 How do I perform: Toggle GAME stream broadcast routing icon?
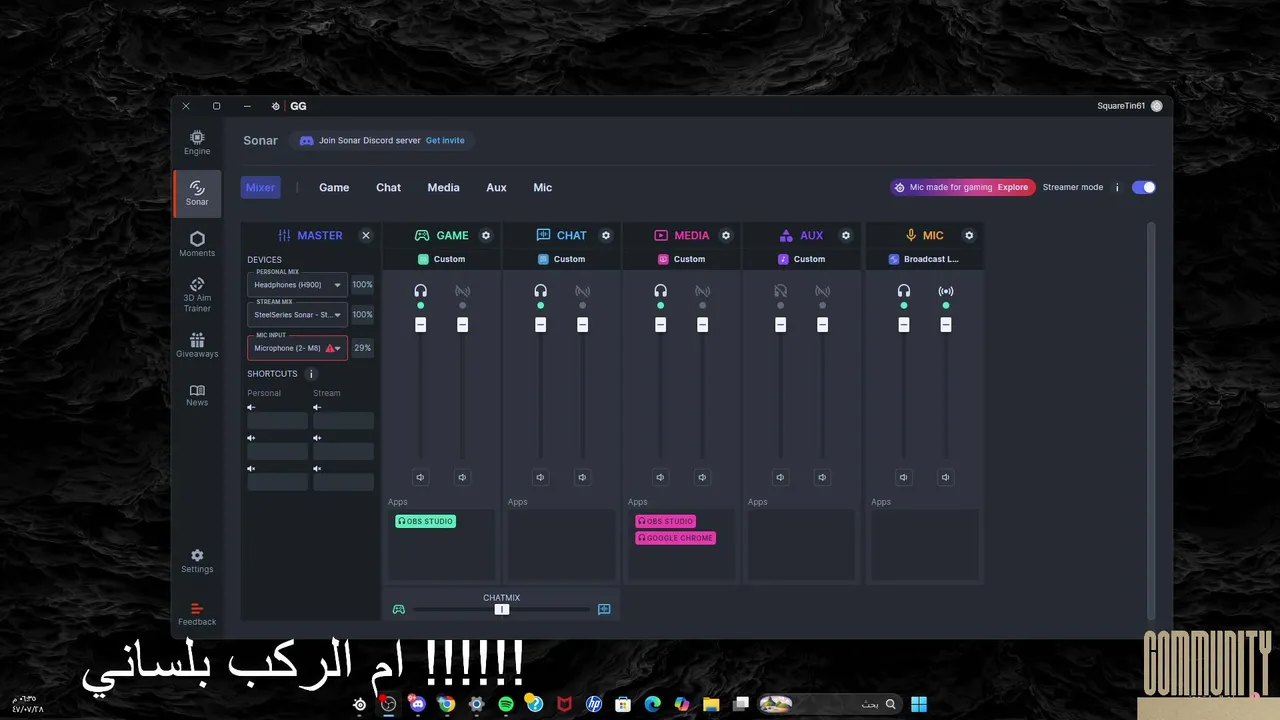(x=462, y=291)
